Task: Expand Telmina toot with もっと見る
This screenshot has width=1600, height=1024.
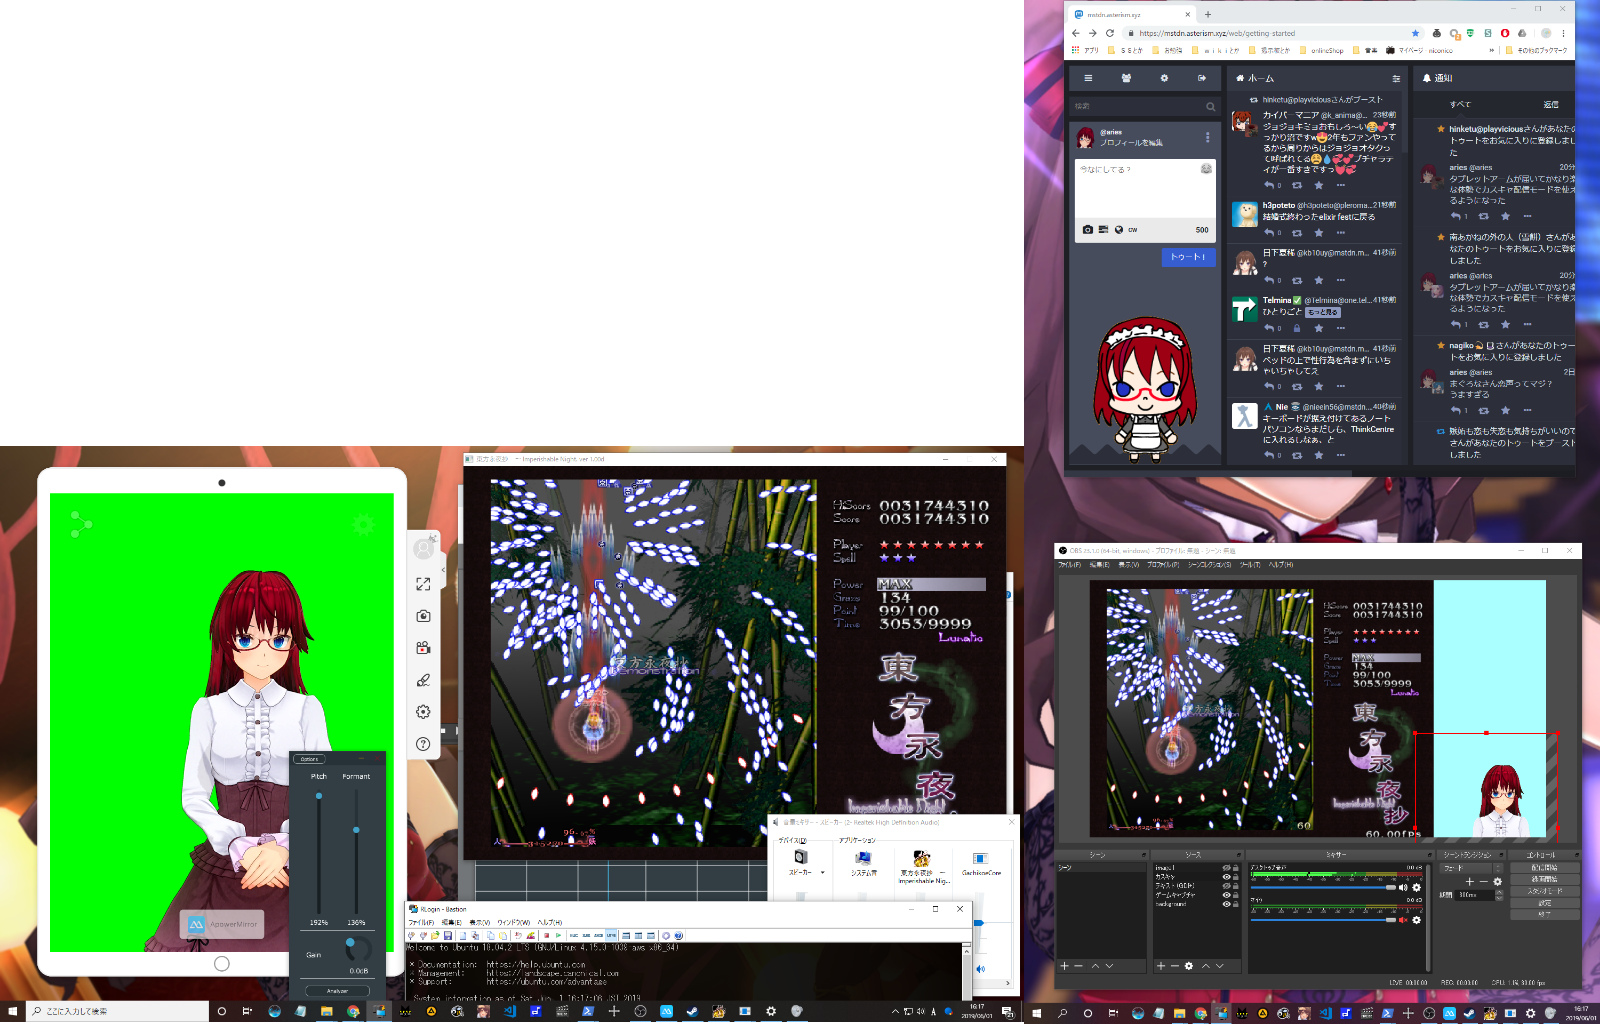Action: pyautogui.click(x=1323, y=312)
